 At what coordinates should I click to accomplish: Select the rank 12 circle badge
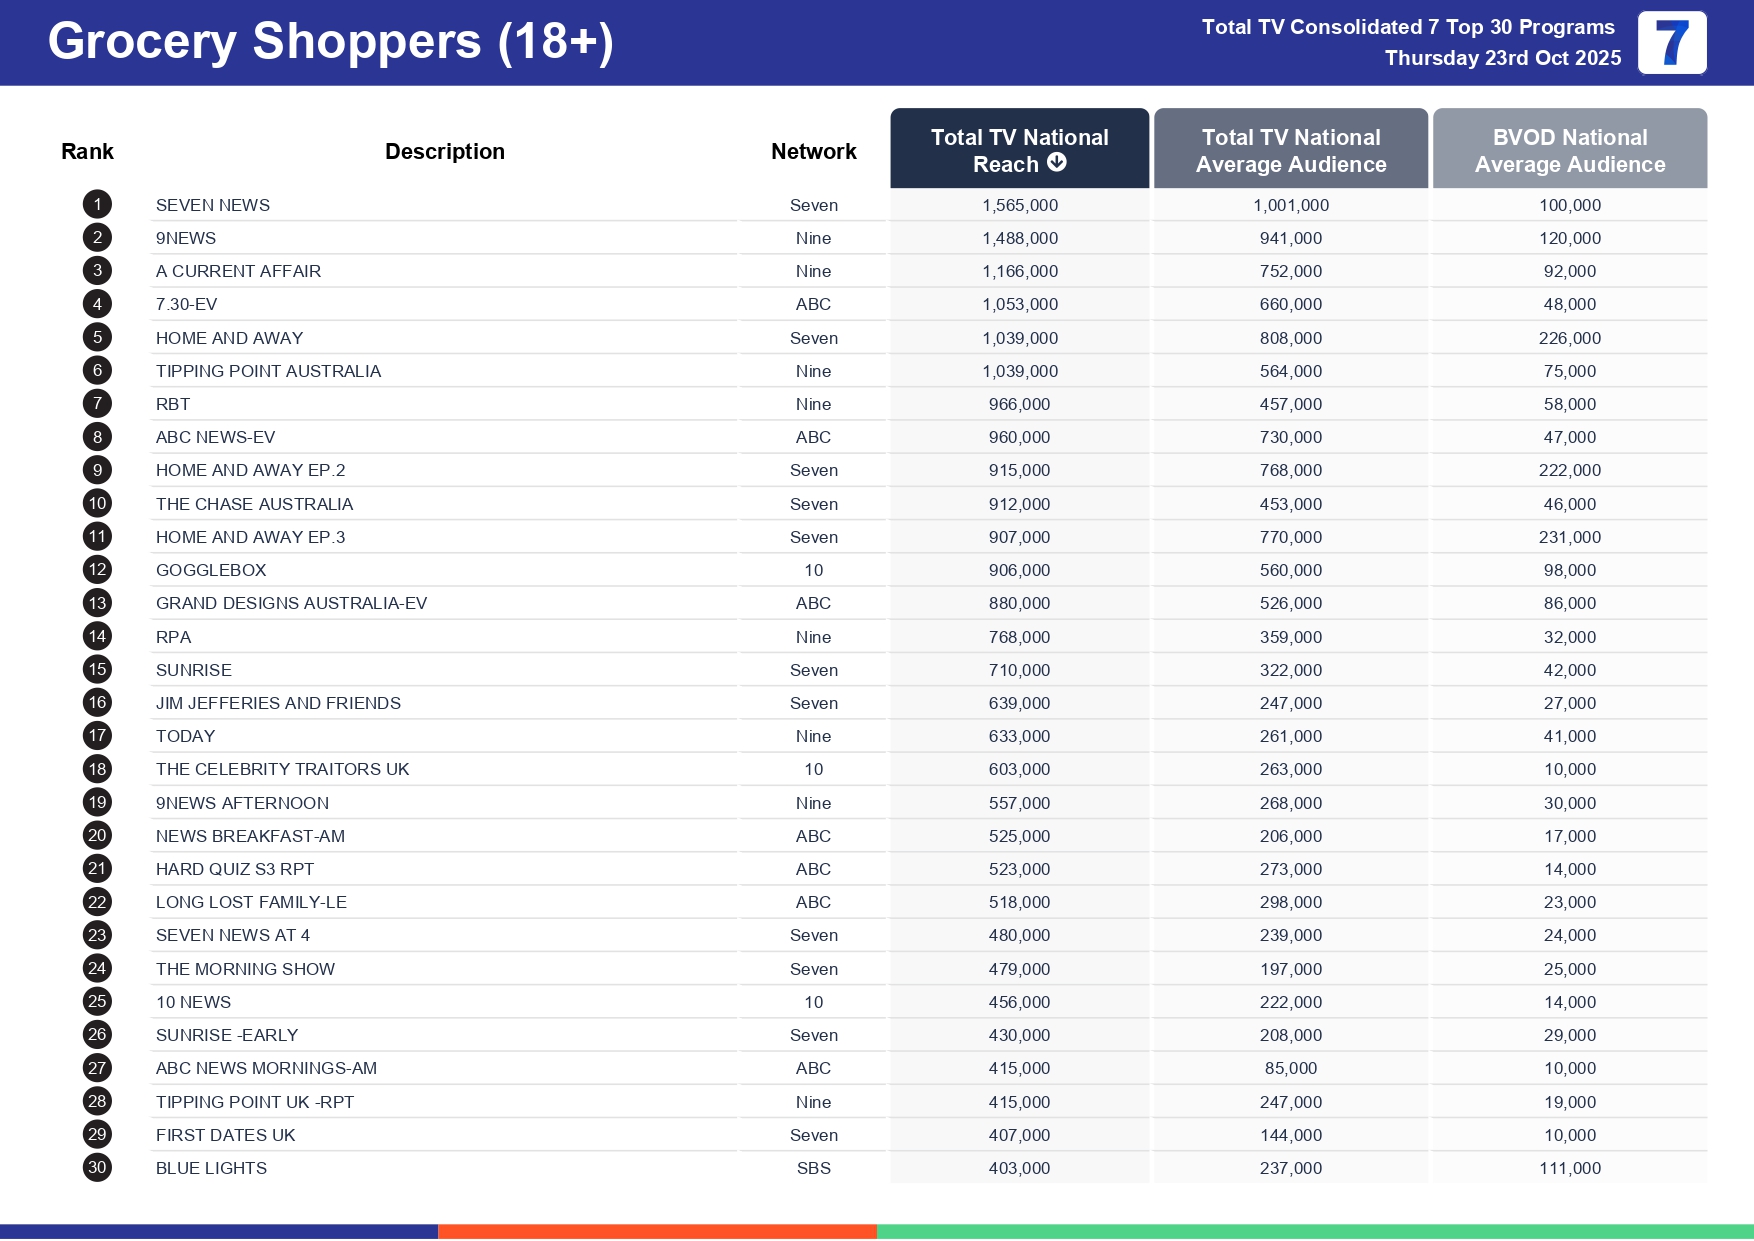tap(97, 570)
